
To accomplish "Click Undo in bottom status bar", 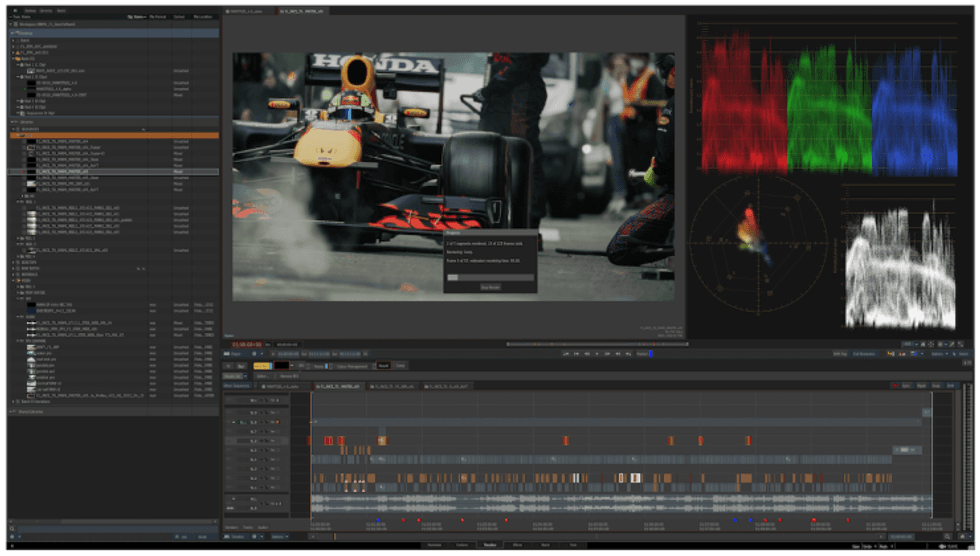I will 868,547.
